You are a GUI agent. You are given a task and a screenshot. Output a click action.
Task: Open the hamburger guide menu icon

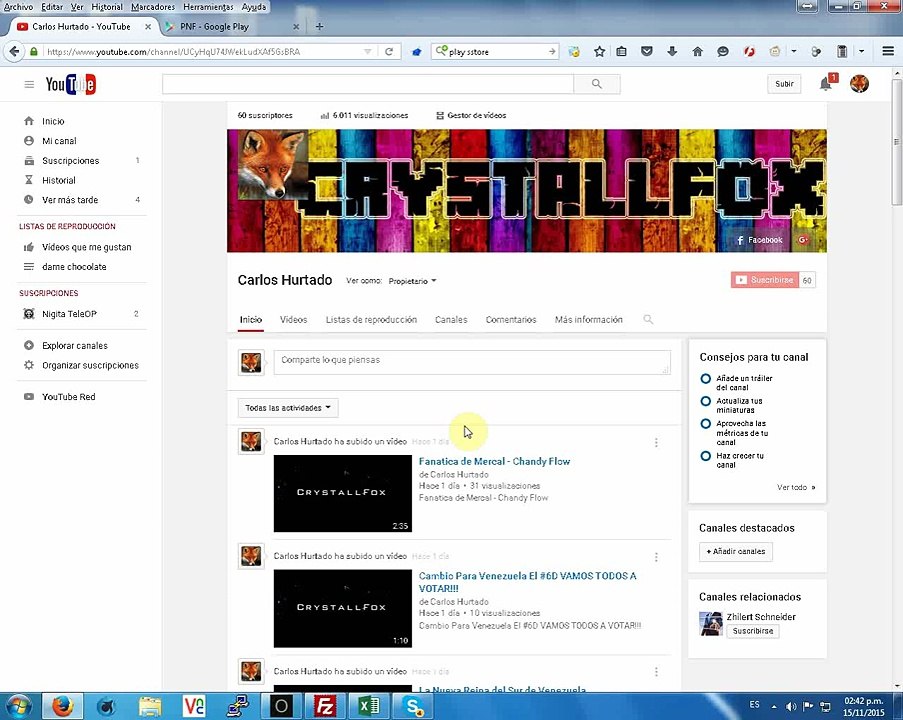coord(29,85)
